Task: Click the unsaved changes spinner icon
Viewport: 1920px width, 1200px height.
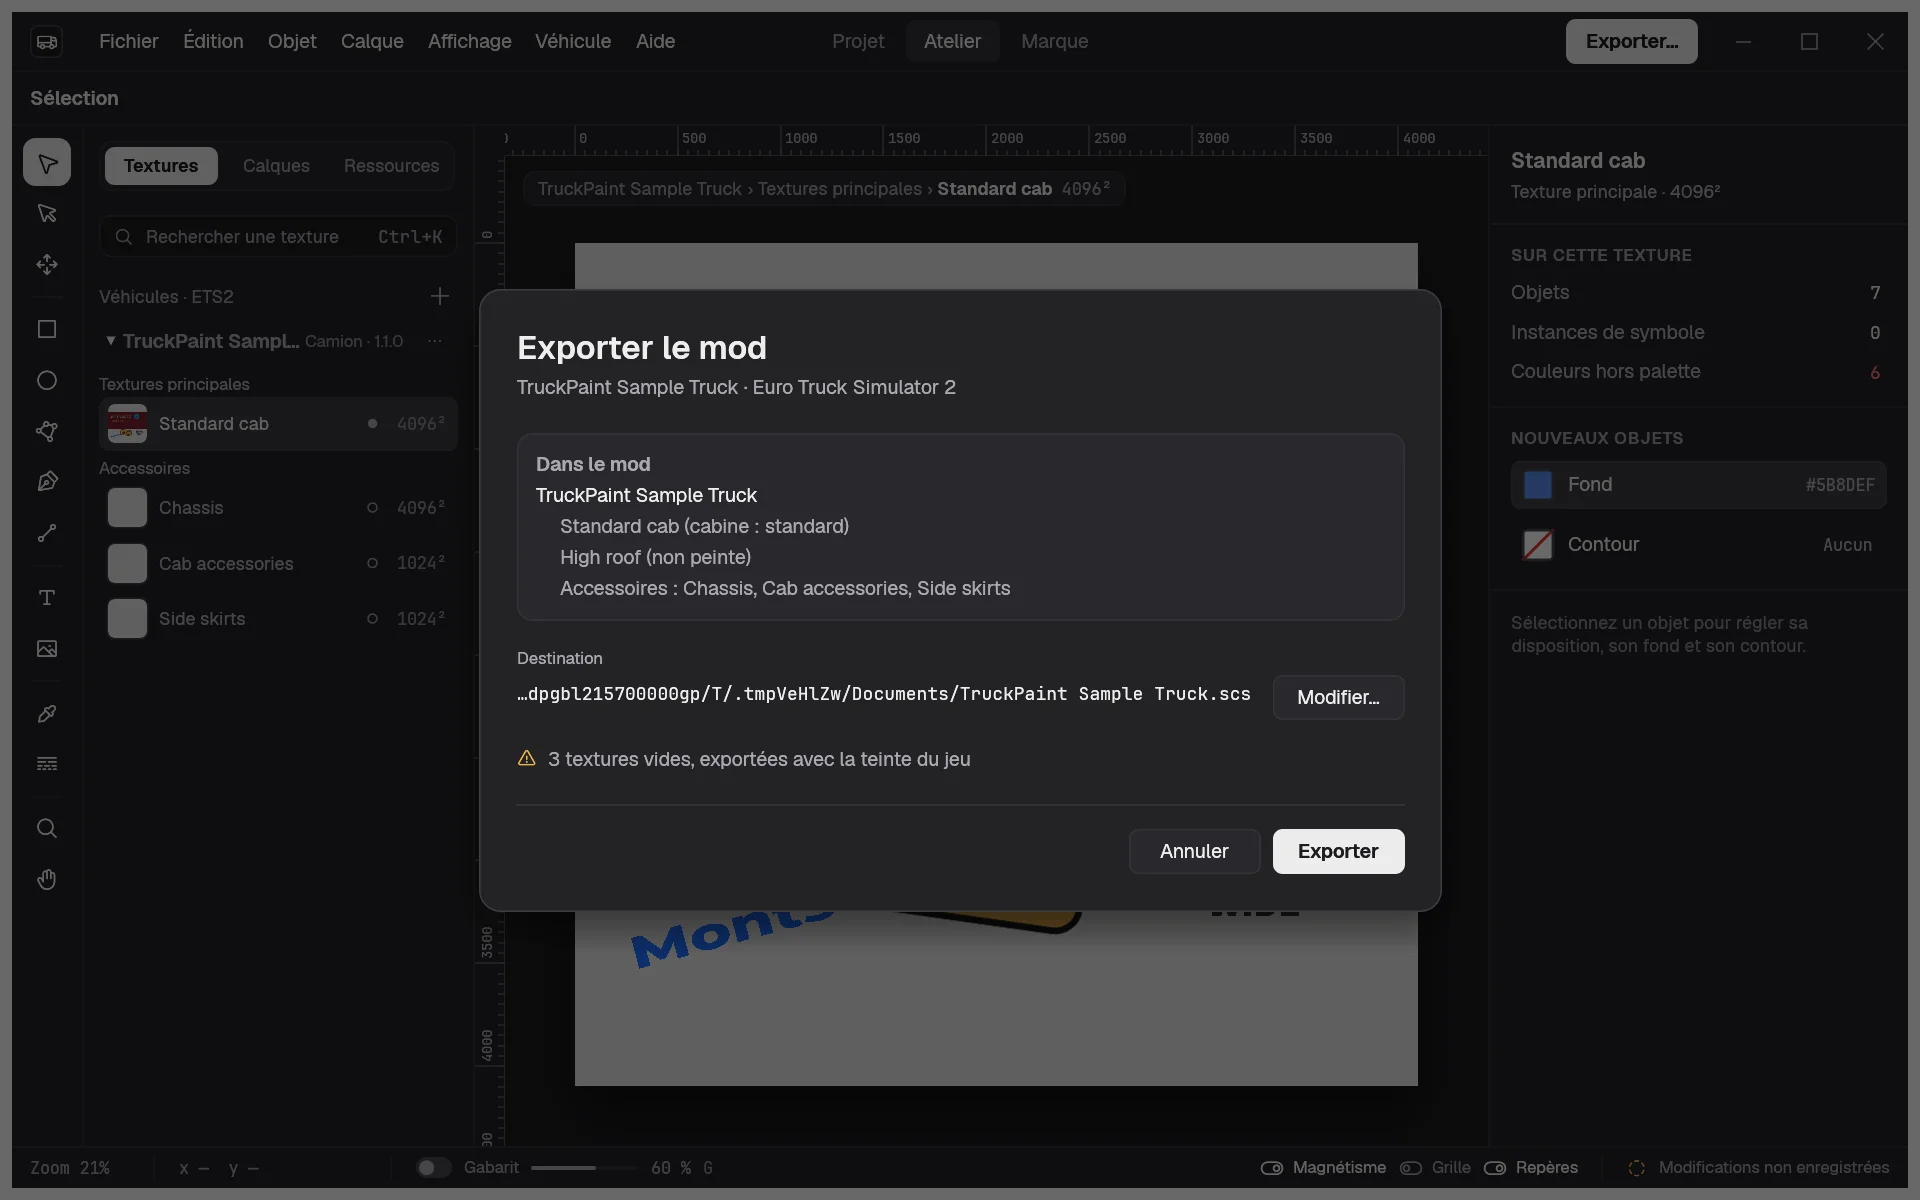Action: 1637,1168
